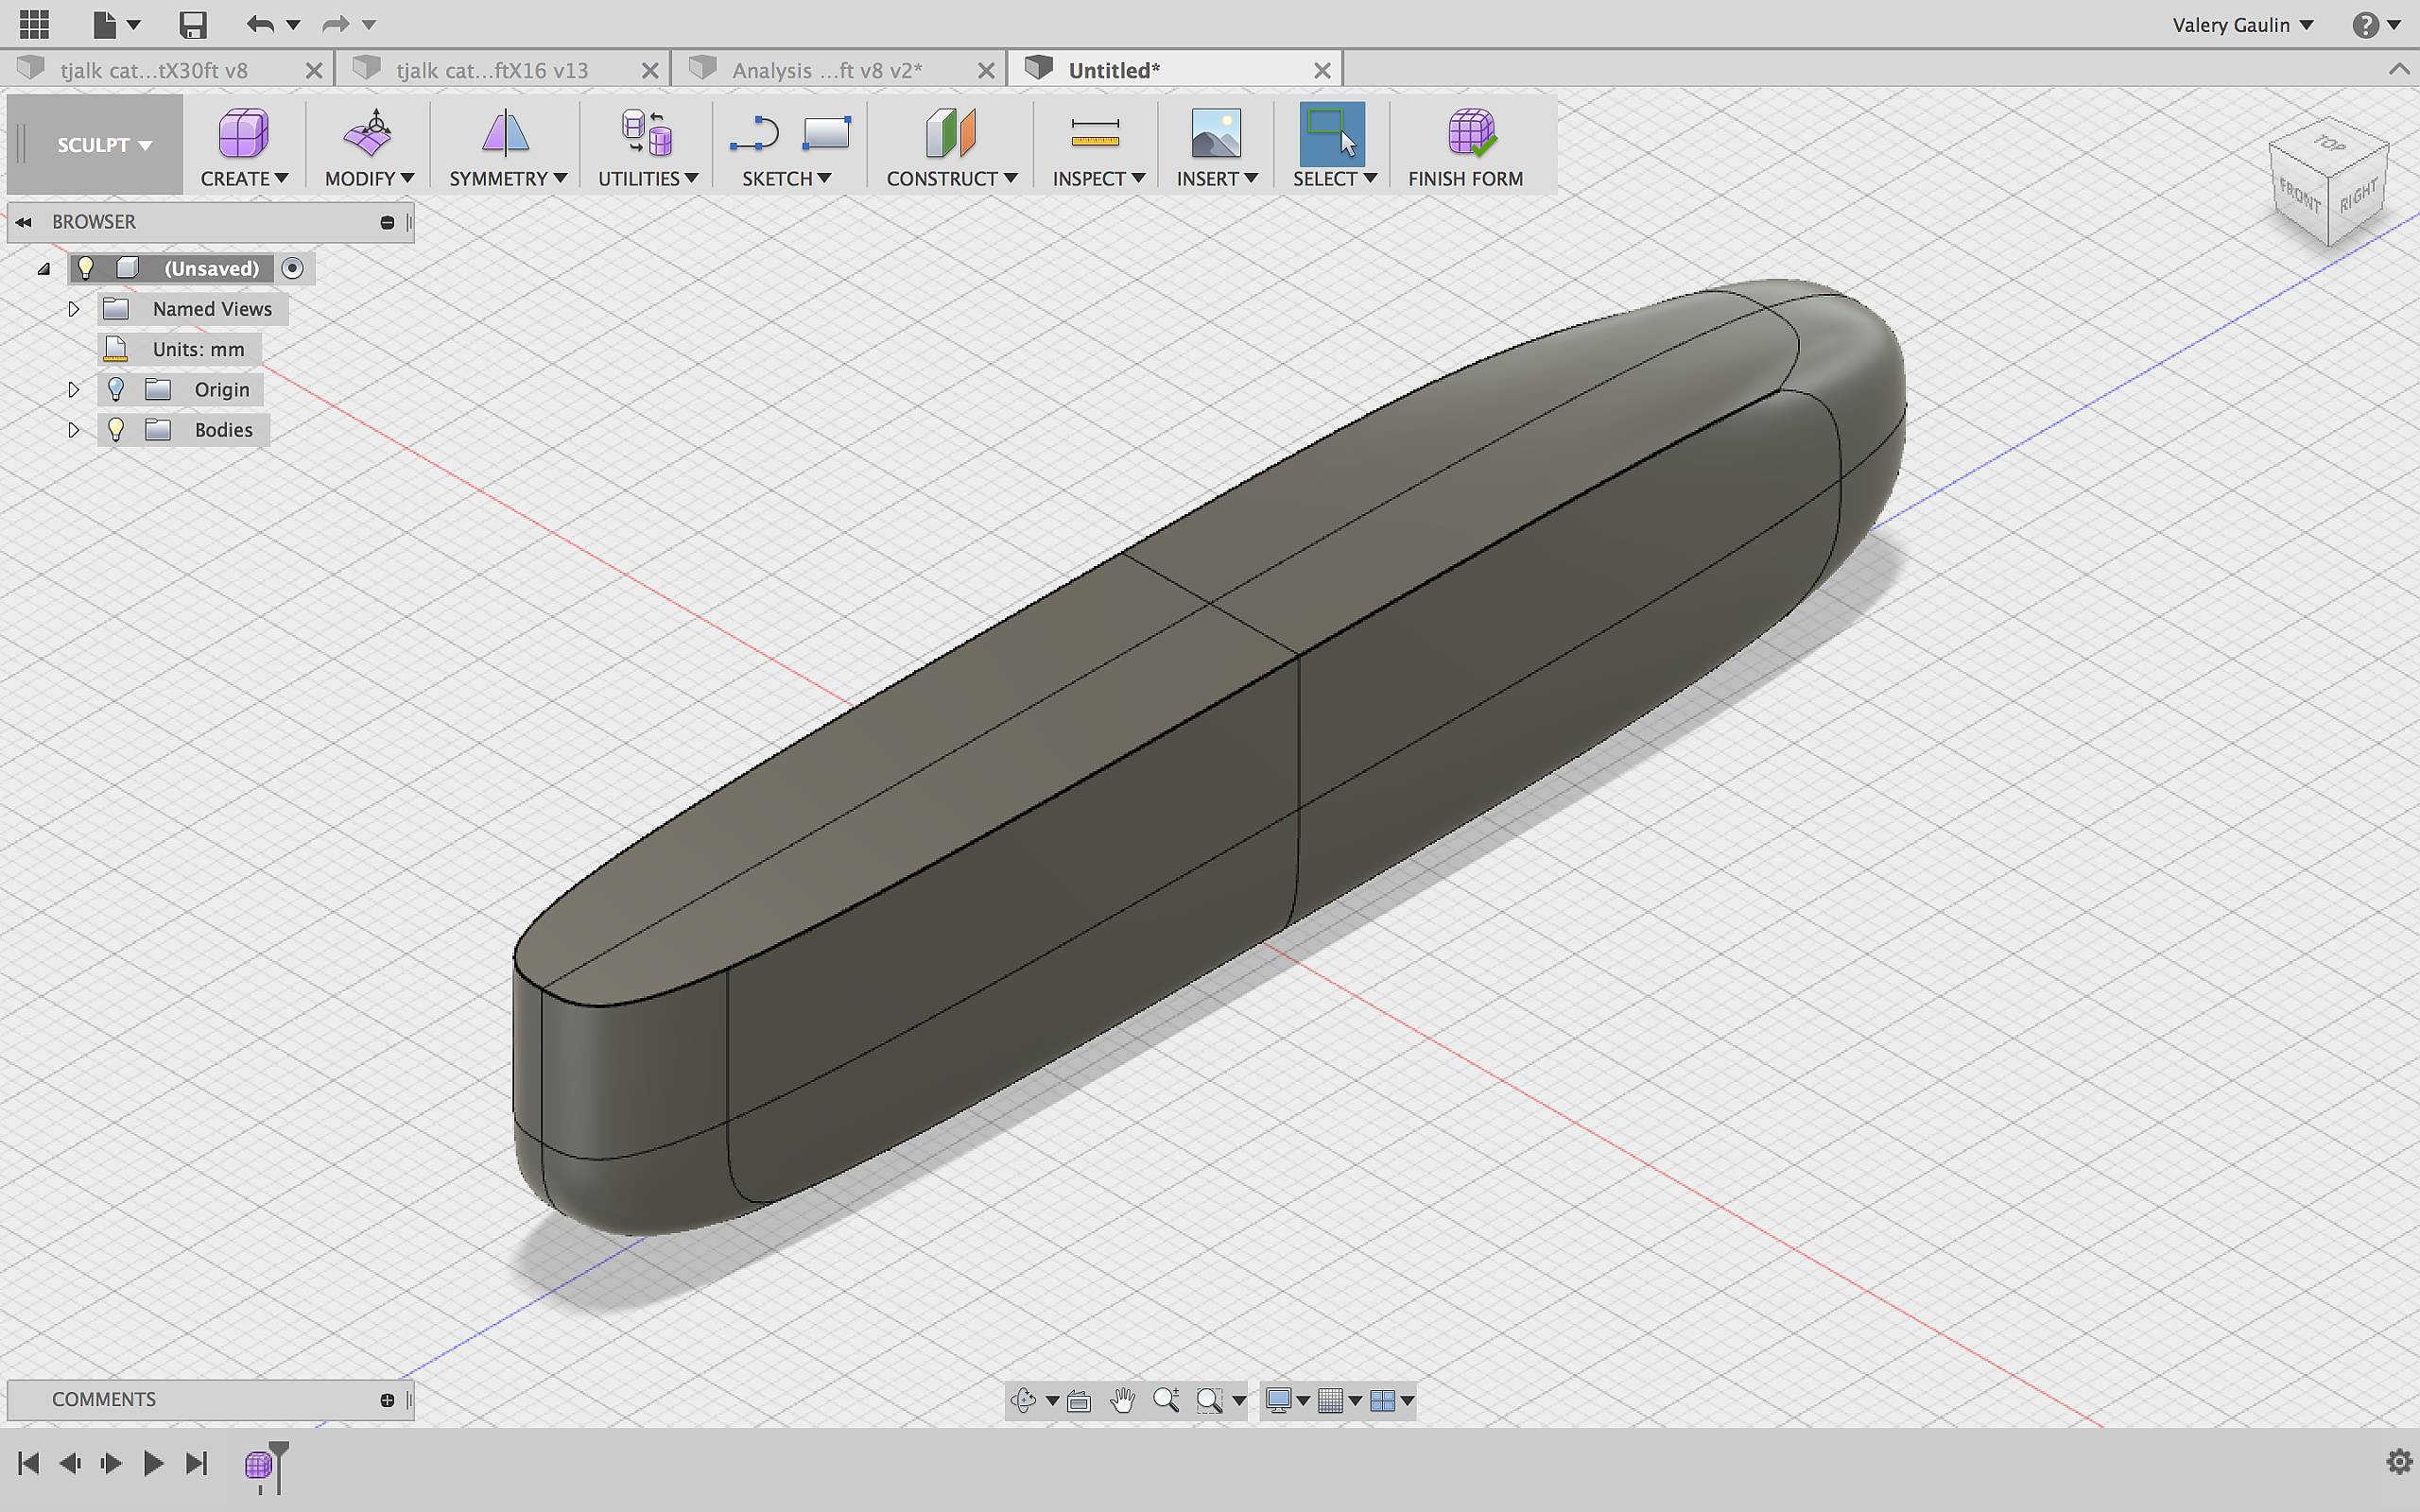The width and height of the screenshot is (2420, 1512).
Task: Click the Construct plane icon
Action: coord(950,133)
